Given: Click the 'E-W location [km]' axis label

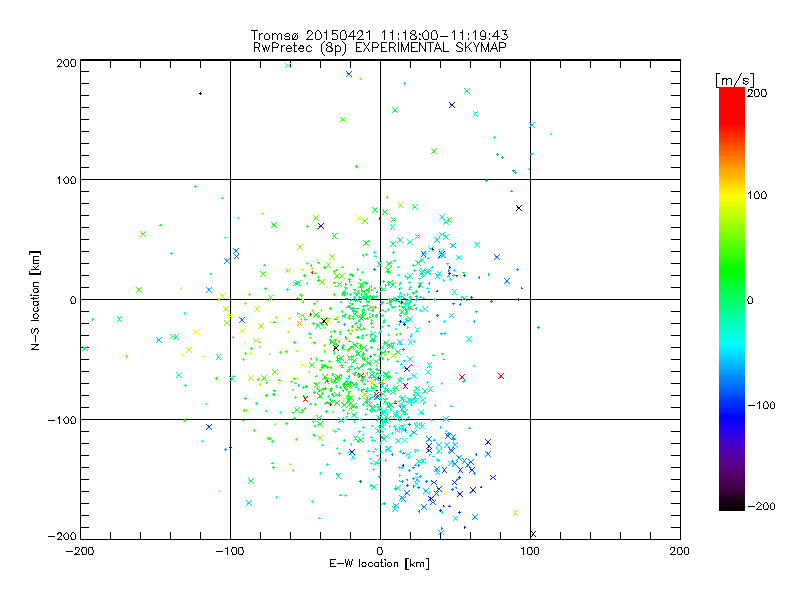Looking at the screenshot, I should click(379, 564).
